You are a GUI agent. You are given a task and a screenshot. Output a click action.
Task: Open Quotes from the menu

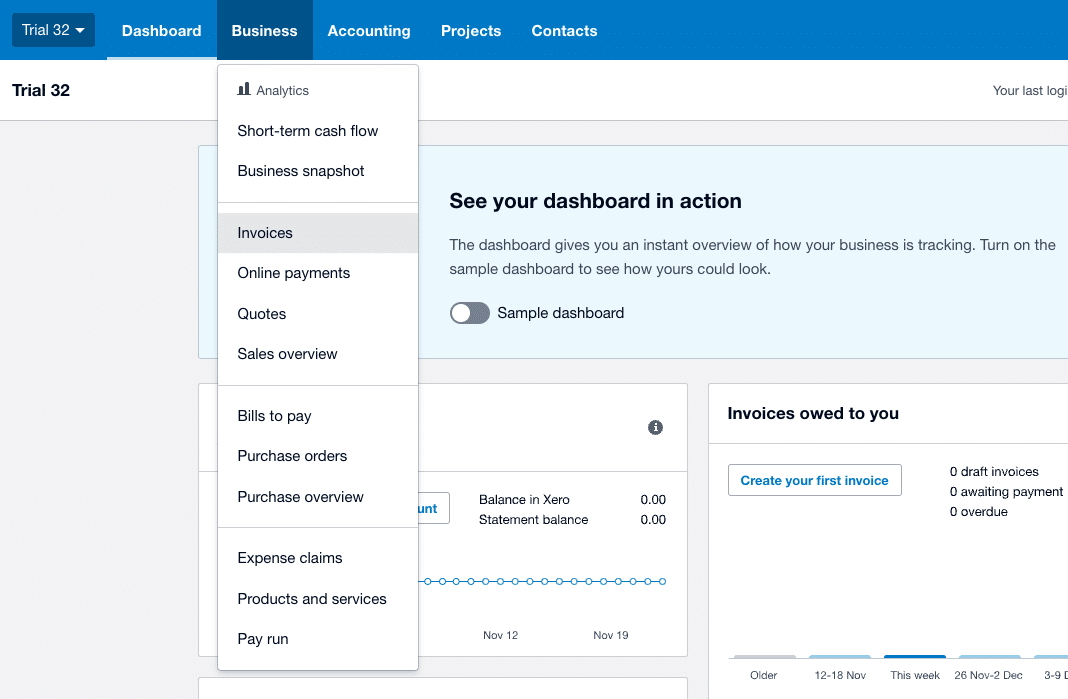(x=317, y=314)
